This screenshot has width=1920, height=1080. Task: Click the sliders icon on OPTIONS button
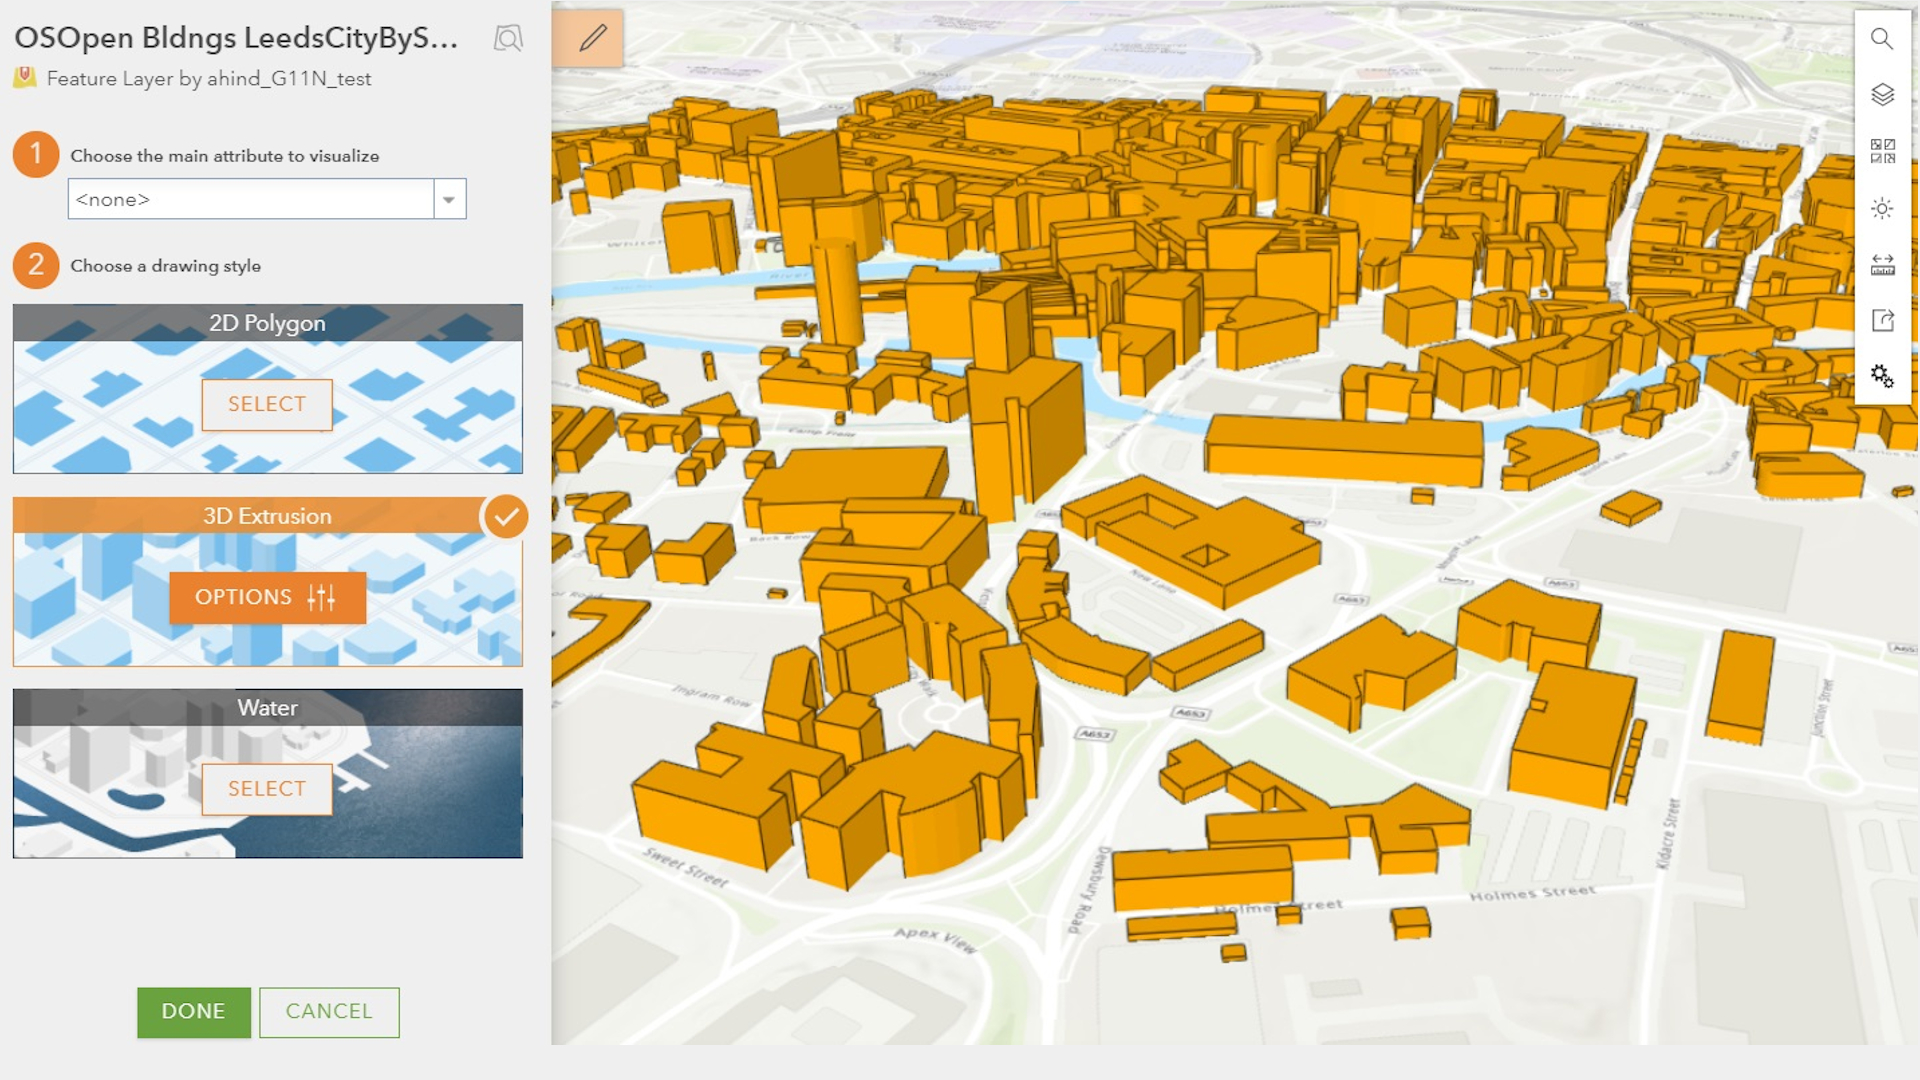(321, 597)
